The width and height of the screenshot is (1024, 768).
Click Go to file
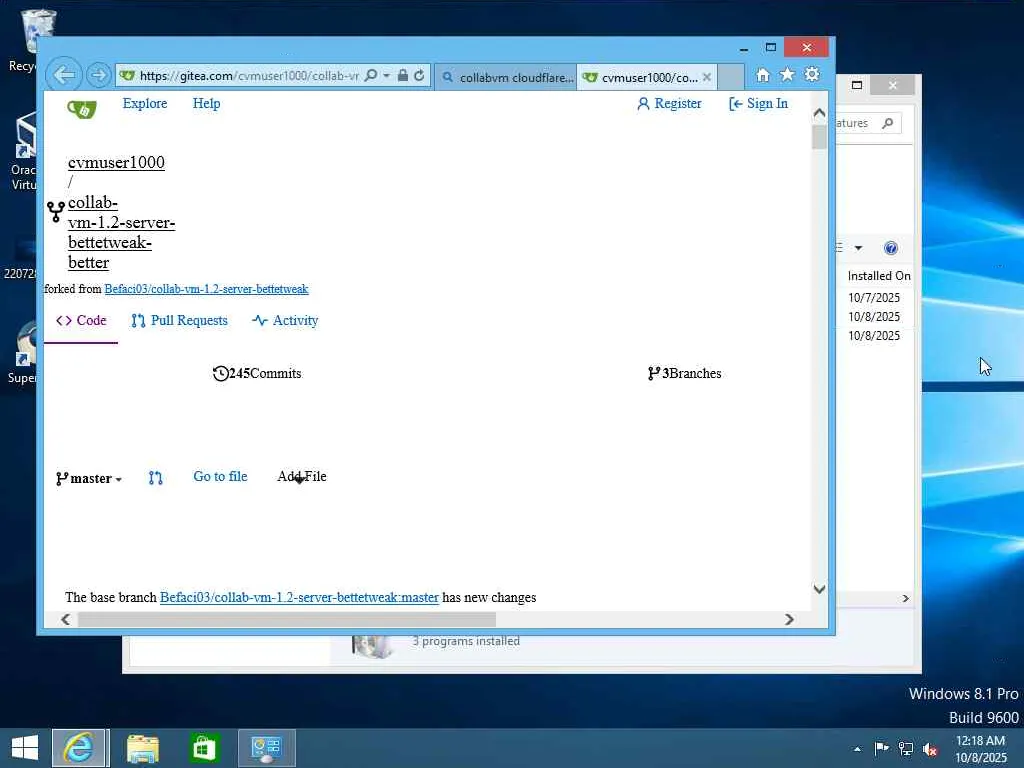[220, 476]
